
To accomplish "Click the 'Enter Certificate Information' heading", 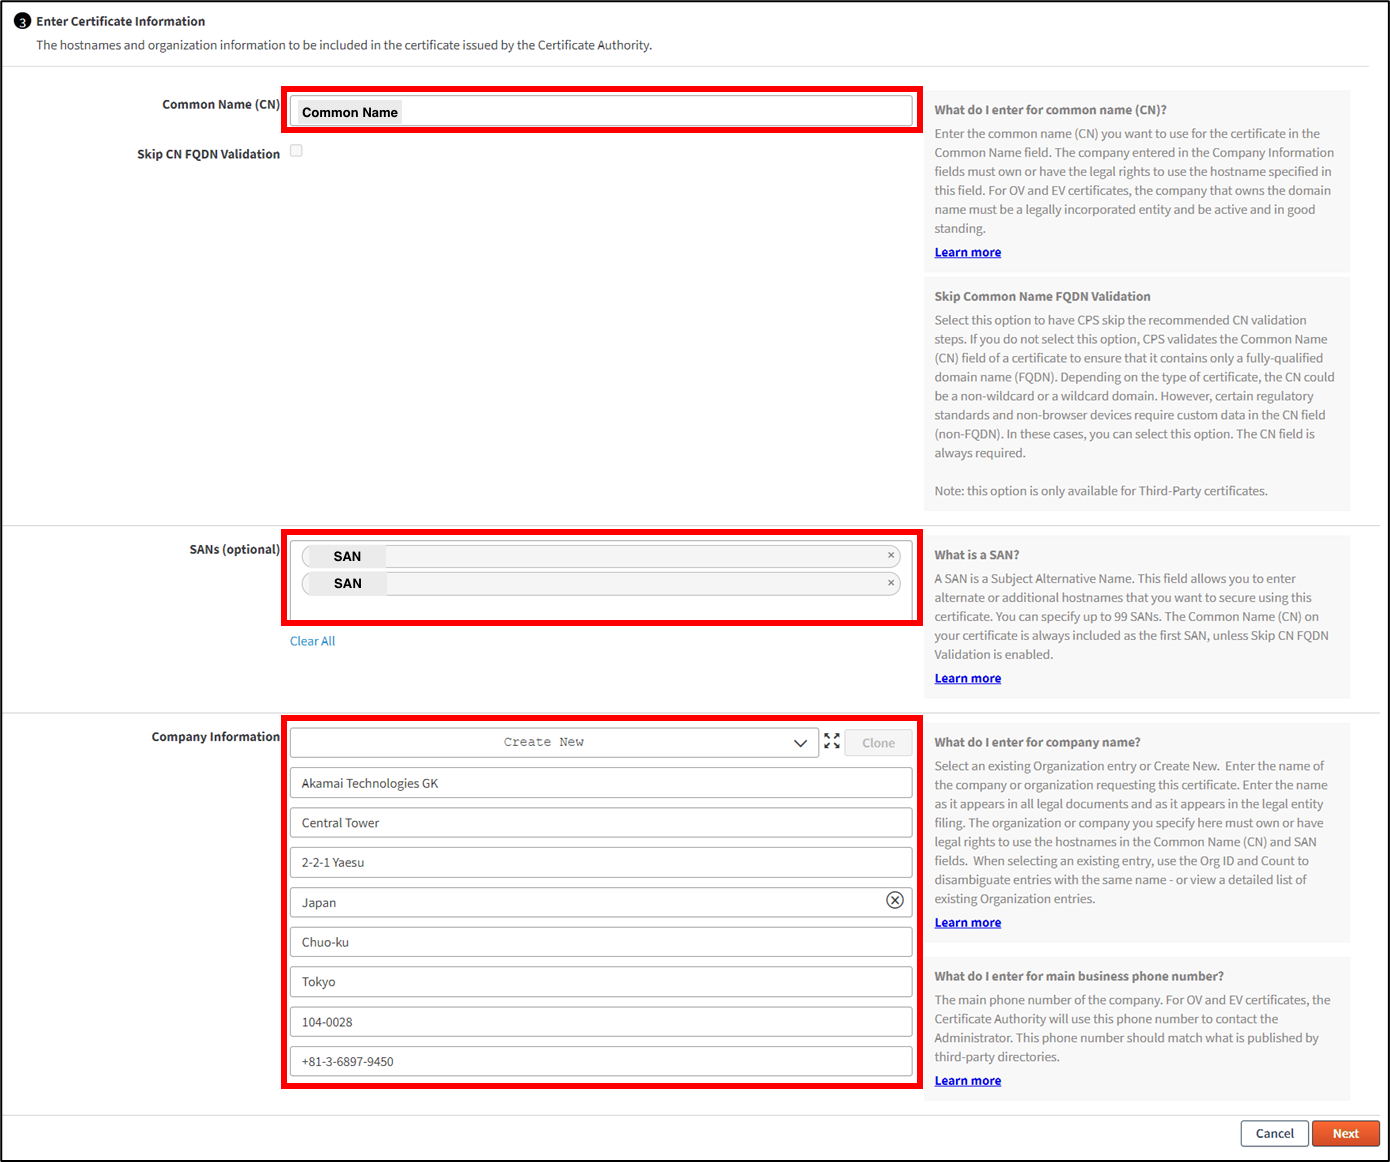I will [x=121, y=21].
